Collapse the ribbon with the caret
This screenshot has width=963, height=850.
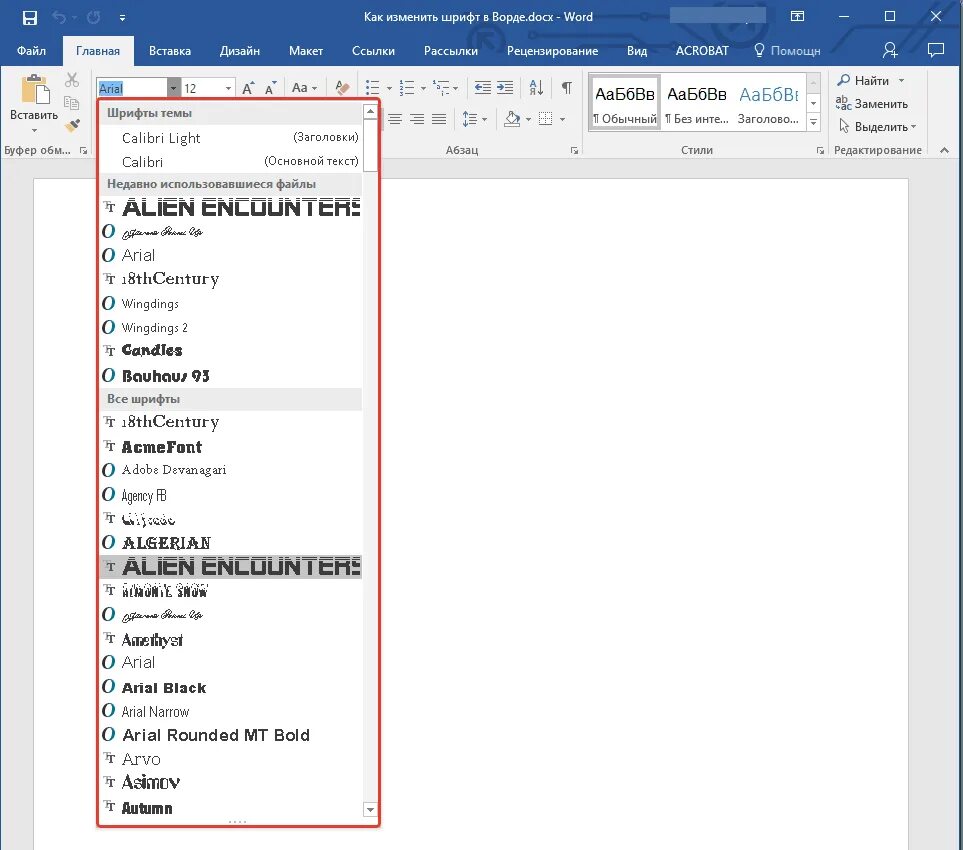click(945, 150)
